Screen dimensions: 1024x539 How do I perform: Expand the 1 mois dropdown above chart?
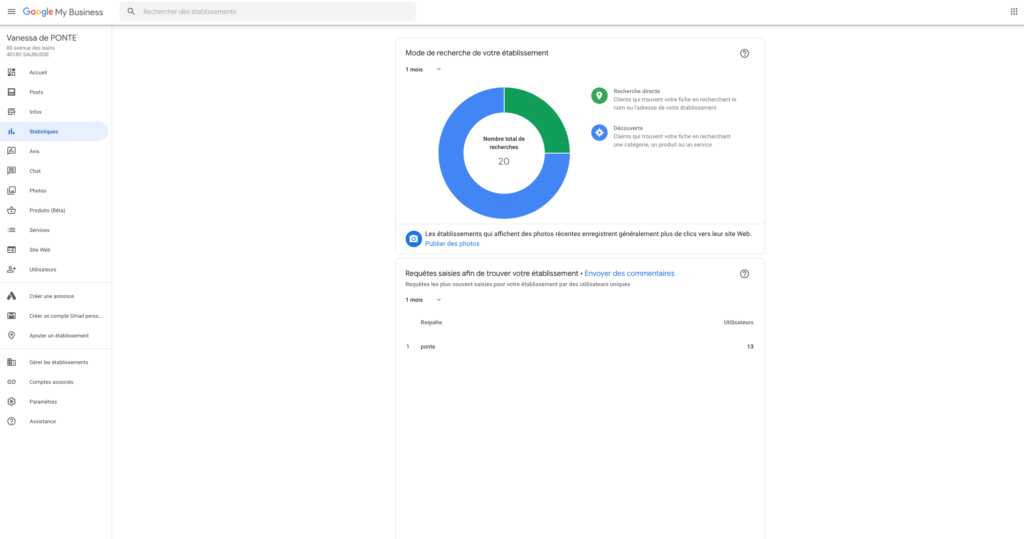coord(423,70)
